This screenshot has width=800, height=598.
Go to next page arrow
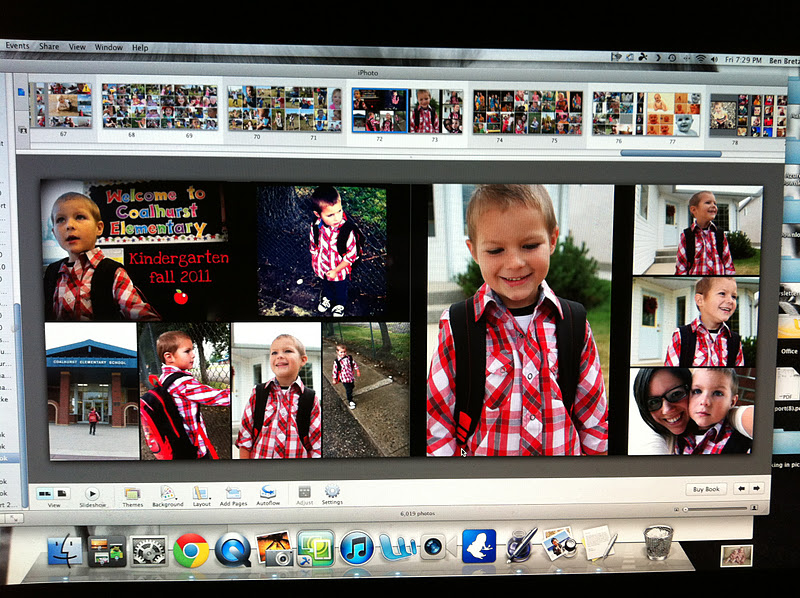coord(757,488)
